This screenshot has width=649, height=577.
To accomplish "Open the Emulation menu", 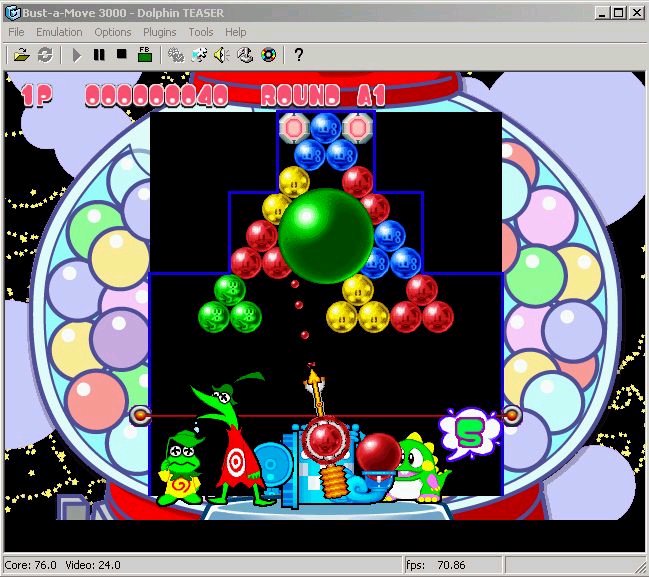I will tap(59, 32).
